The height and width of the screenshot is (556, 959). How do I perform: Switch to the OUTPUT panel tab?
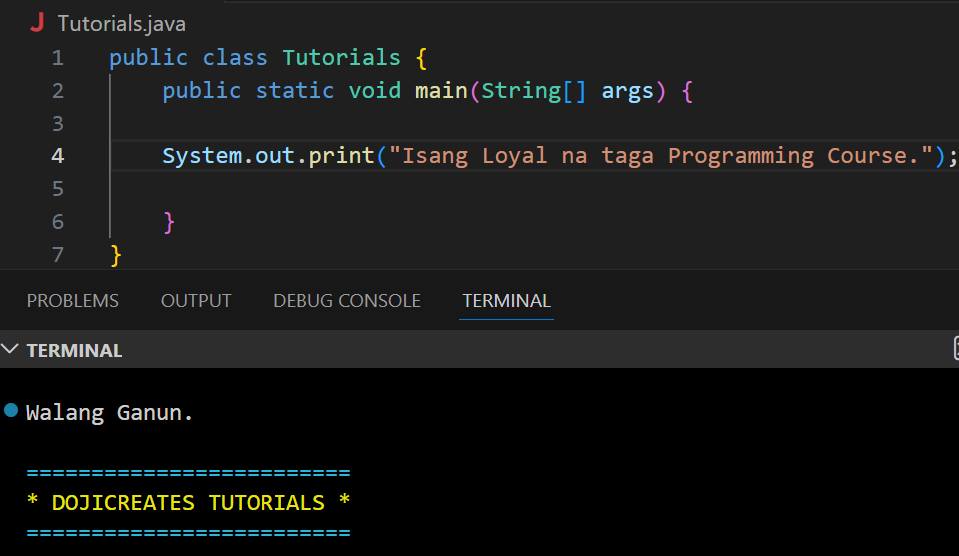(196, 300)
